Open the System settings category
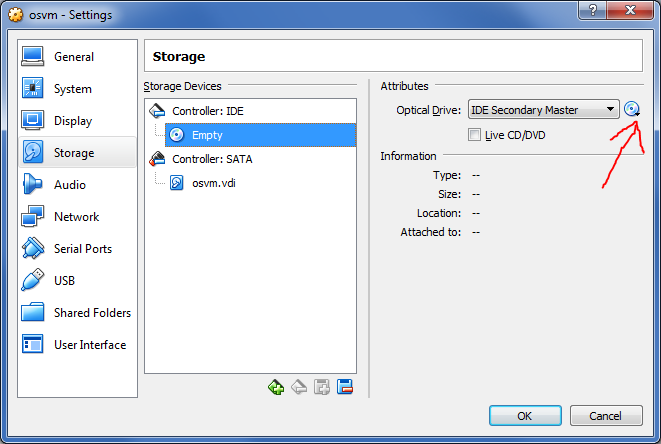The height and width of the screenshot is (444, 661). pyautogui.click(x=77, y=89)
